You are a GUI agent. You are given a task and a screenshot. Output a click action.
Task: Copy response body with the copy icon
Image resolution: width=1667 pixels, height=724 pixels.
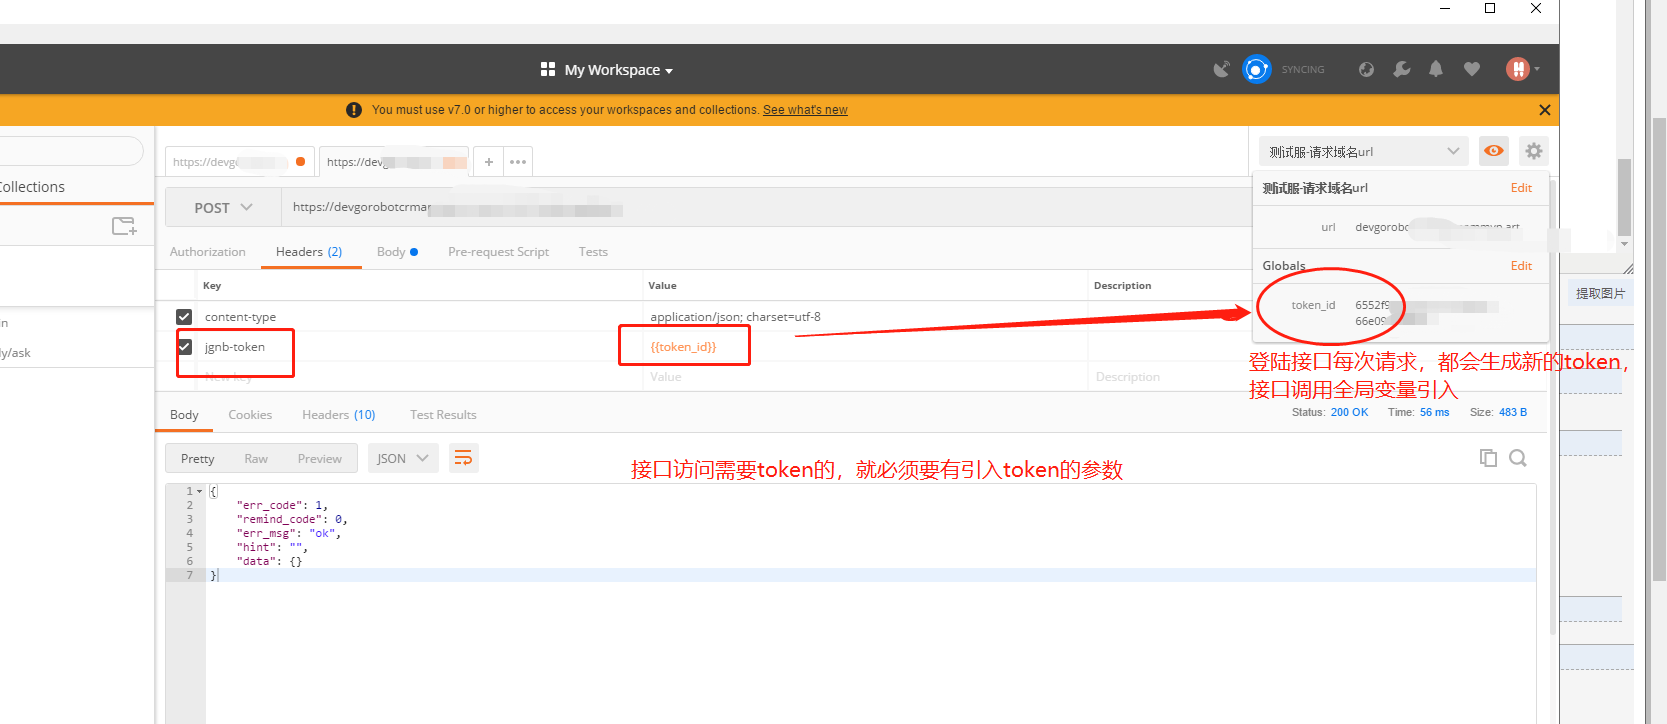coord(1488,458)
